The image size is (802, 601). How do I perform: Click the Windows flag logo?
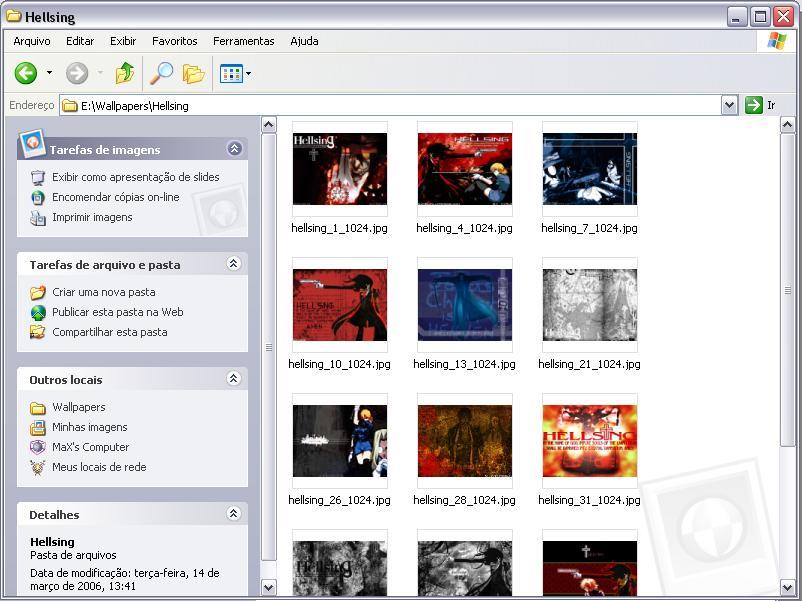coord(776,41)
